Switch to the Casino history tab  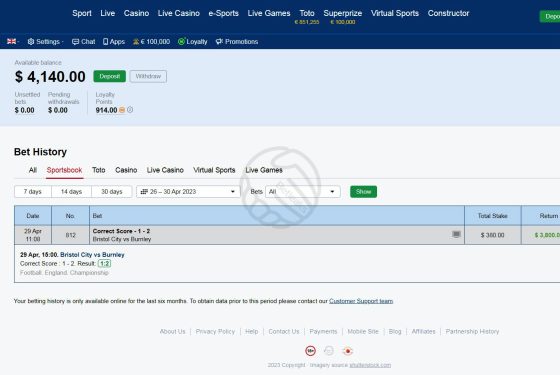click(x=126, y=170)
